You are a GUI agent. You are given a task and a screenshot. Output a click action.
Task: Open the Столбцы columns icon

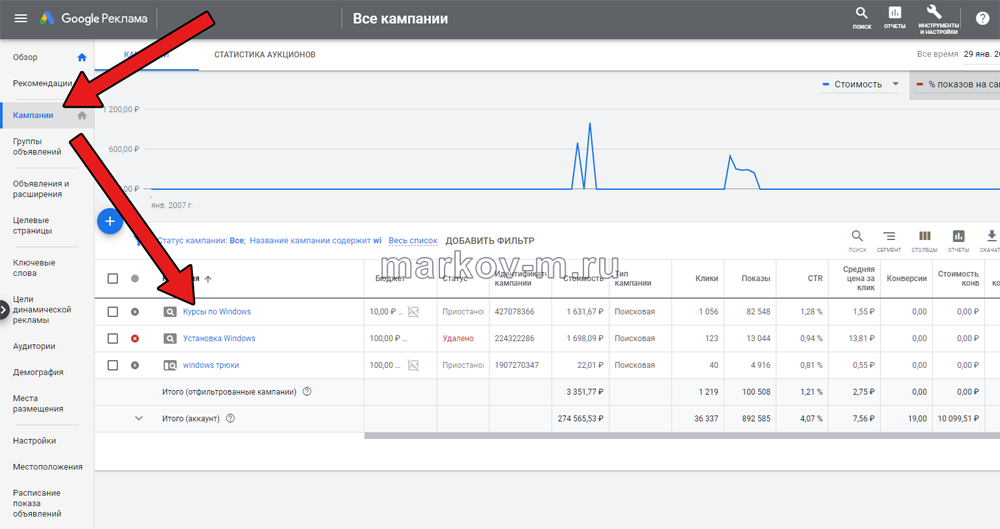tap(925, 238)
